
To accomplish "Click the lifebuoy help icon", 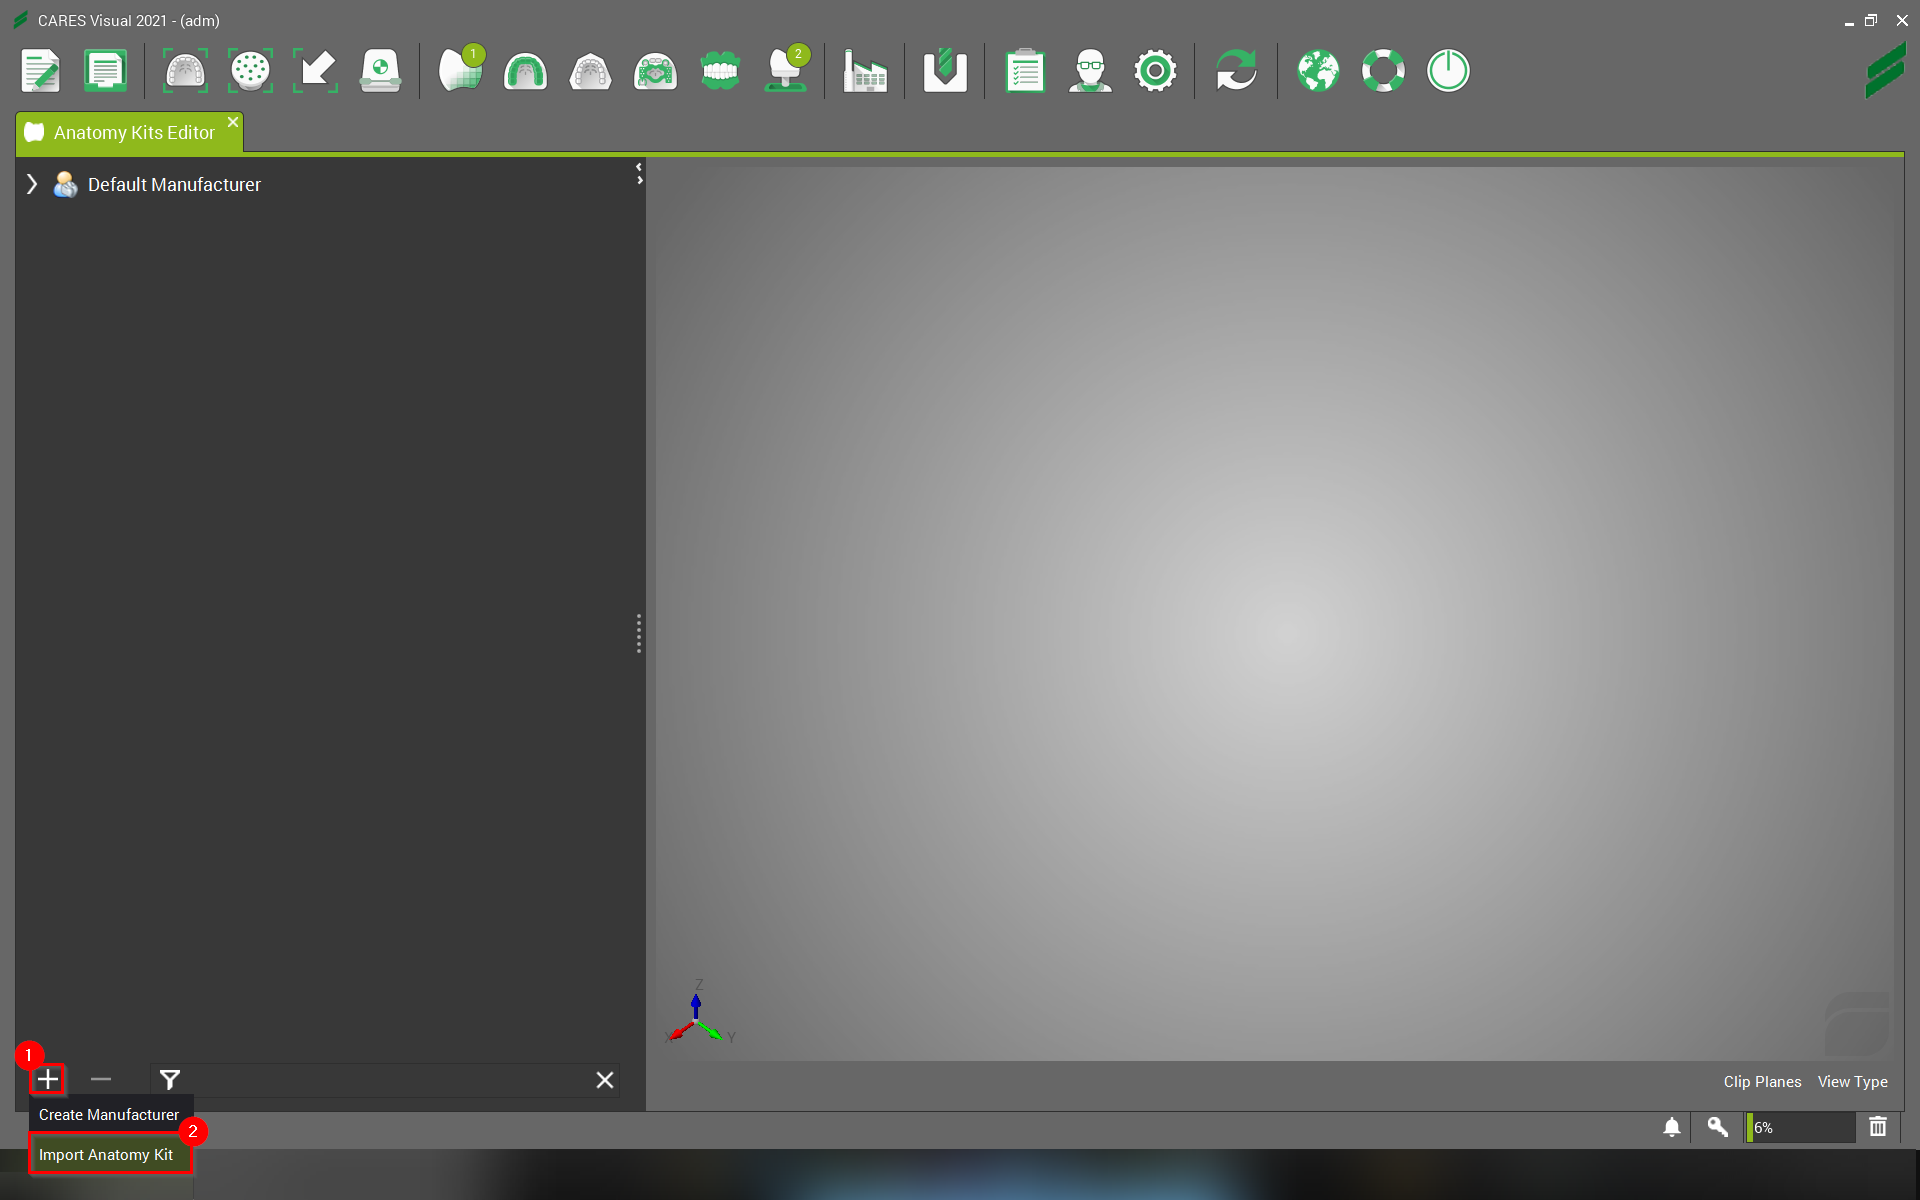I will [1383, 71].
